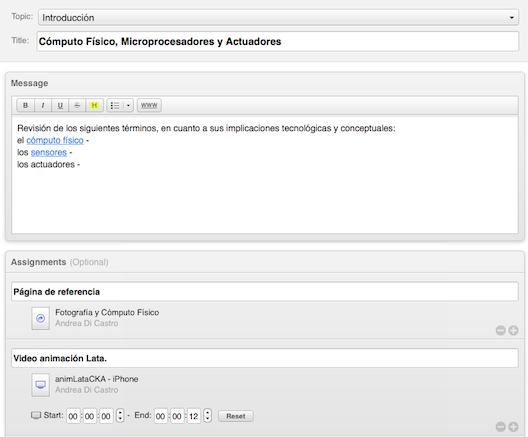
Task: Insert a www hyperlink
Action: click(149, 105)
